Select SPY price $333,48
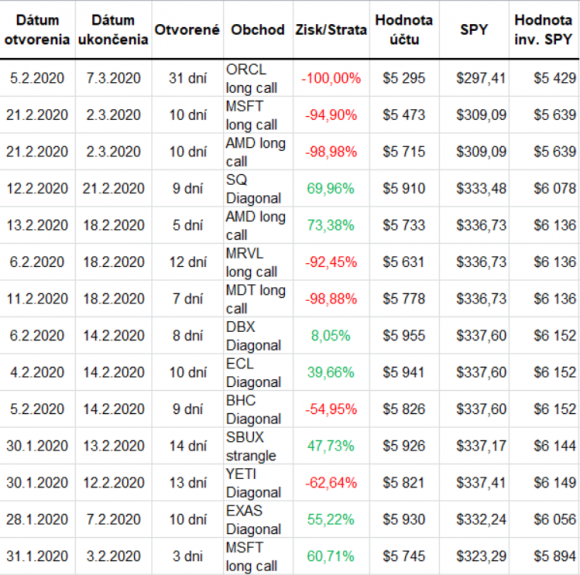Image resolution: width=580 pixels, height=575 pixels. pos(481,189)
